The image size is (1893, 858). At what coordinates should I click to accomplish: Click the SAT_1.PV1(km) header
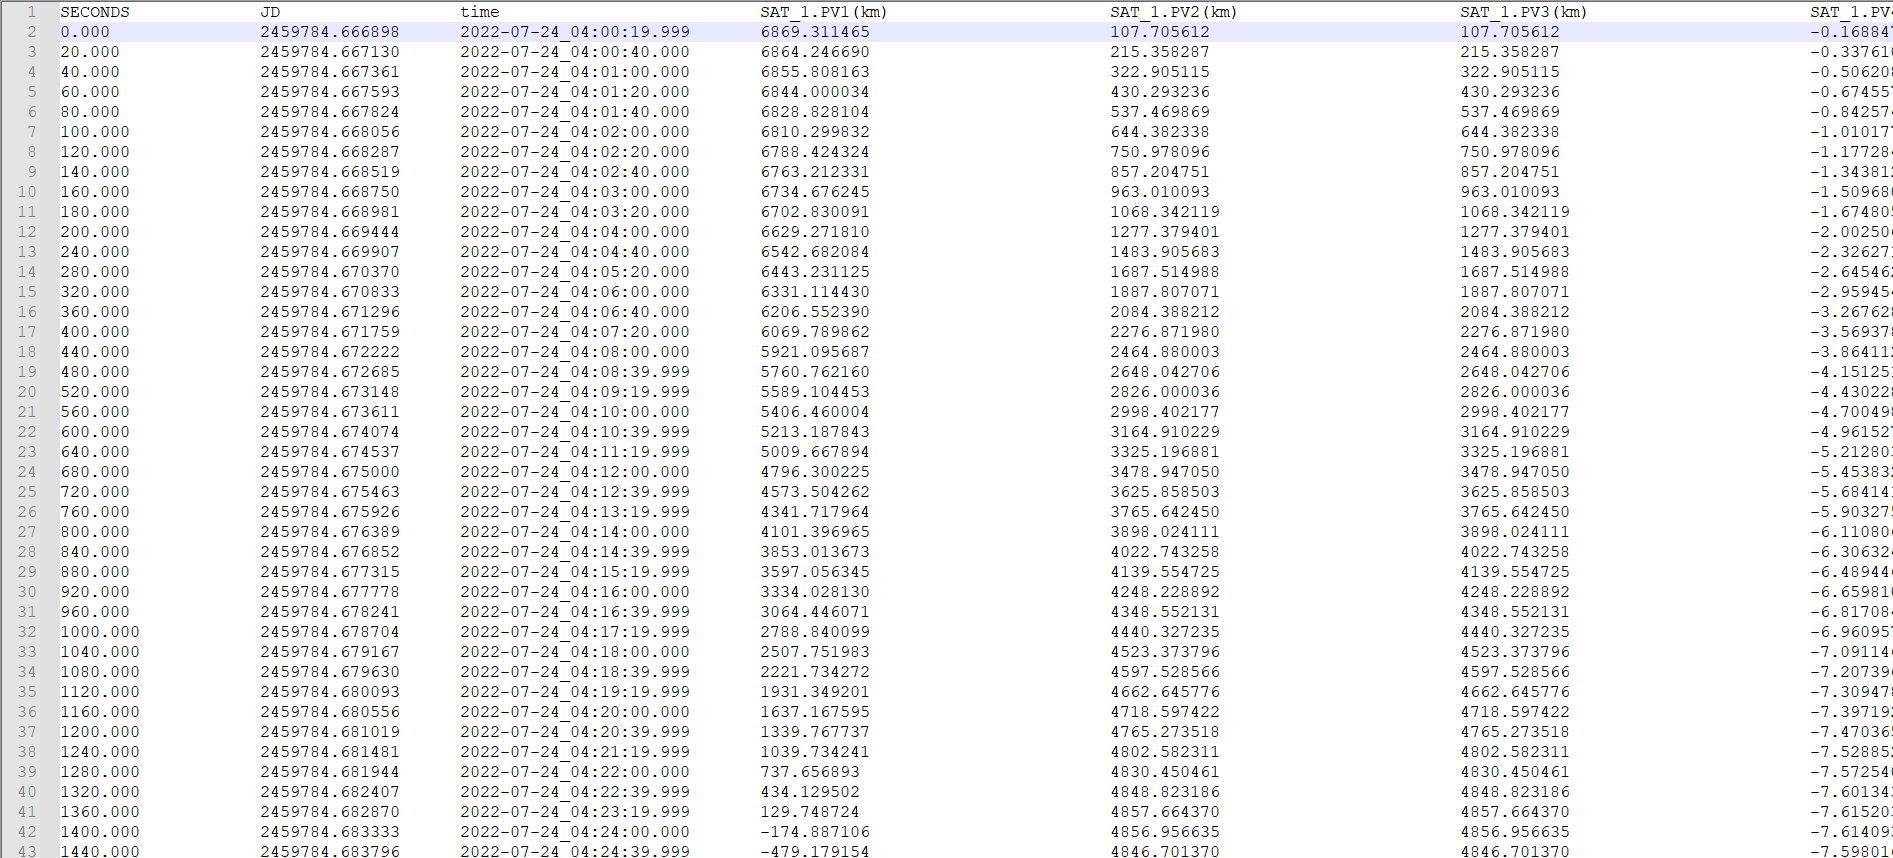824,12
